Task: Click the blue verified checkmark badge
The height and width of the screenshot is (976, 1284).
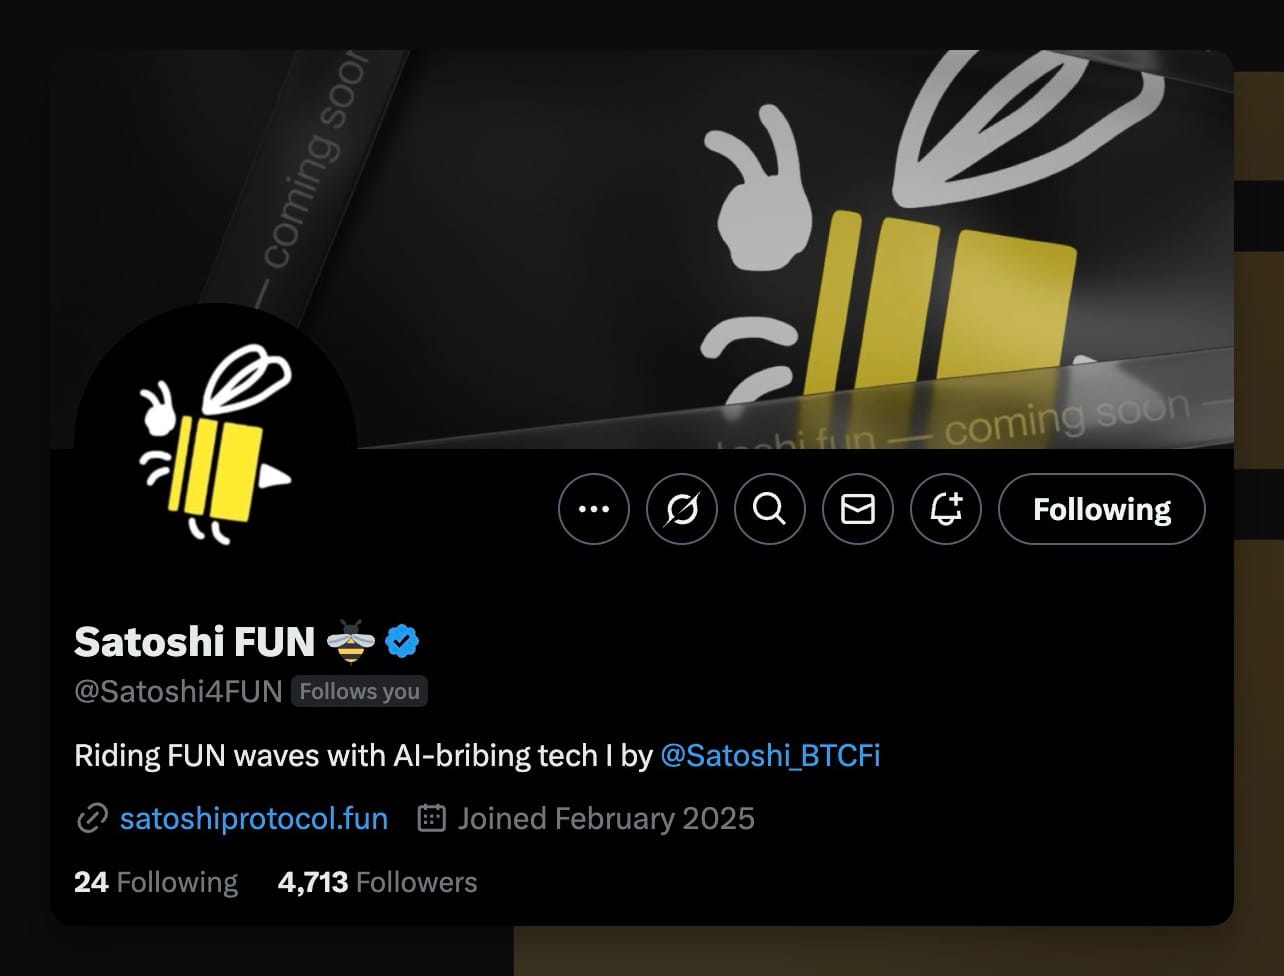Action: click(402, 641)
